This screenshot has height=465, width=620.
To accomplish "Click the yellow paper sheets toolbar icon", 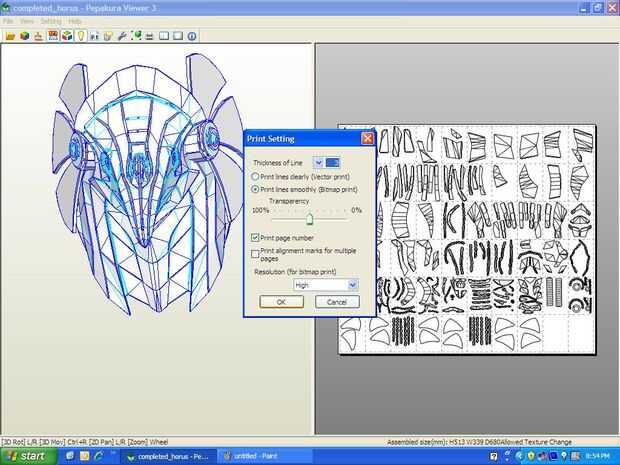I will click(108, 36).
